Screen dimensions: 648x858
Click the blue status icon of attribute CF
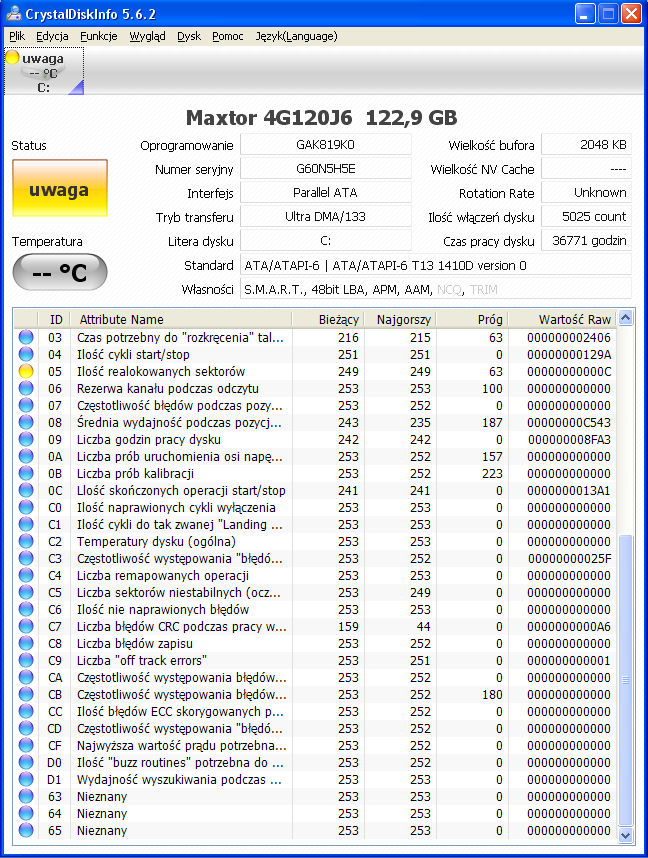(26, 745)
